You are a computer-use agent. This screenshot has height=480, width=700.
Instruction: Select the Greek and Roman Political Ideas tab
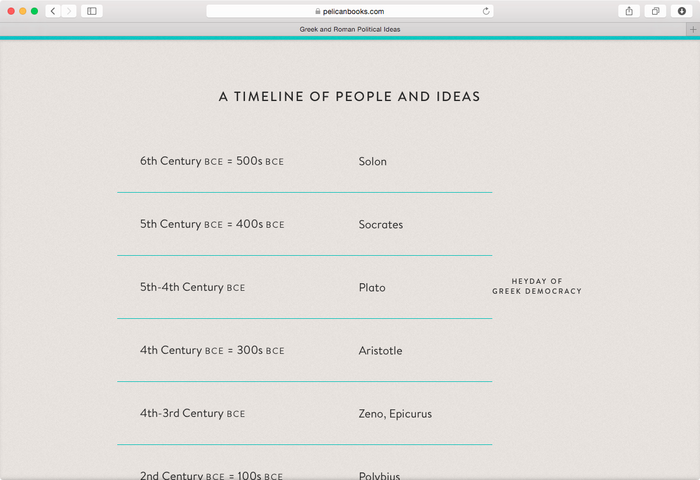[350, 29]
